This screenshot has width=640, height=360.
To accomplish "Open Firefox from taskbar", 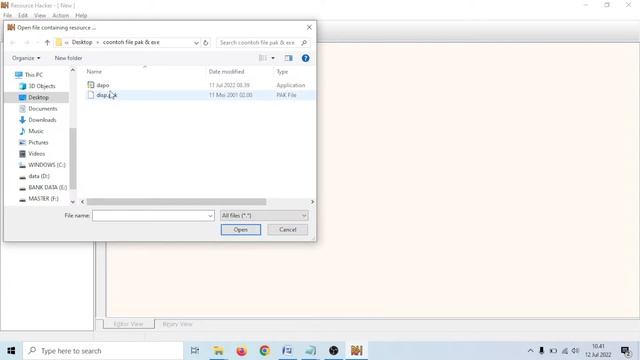I will click(242, 351).
